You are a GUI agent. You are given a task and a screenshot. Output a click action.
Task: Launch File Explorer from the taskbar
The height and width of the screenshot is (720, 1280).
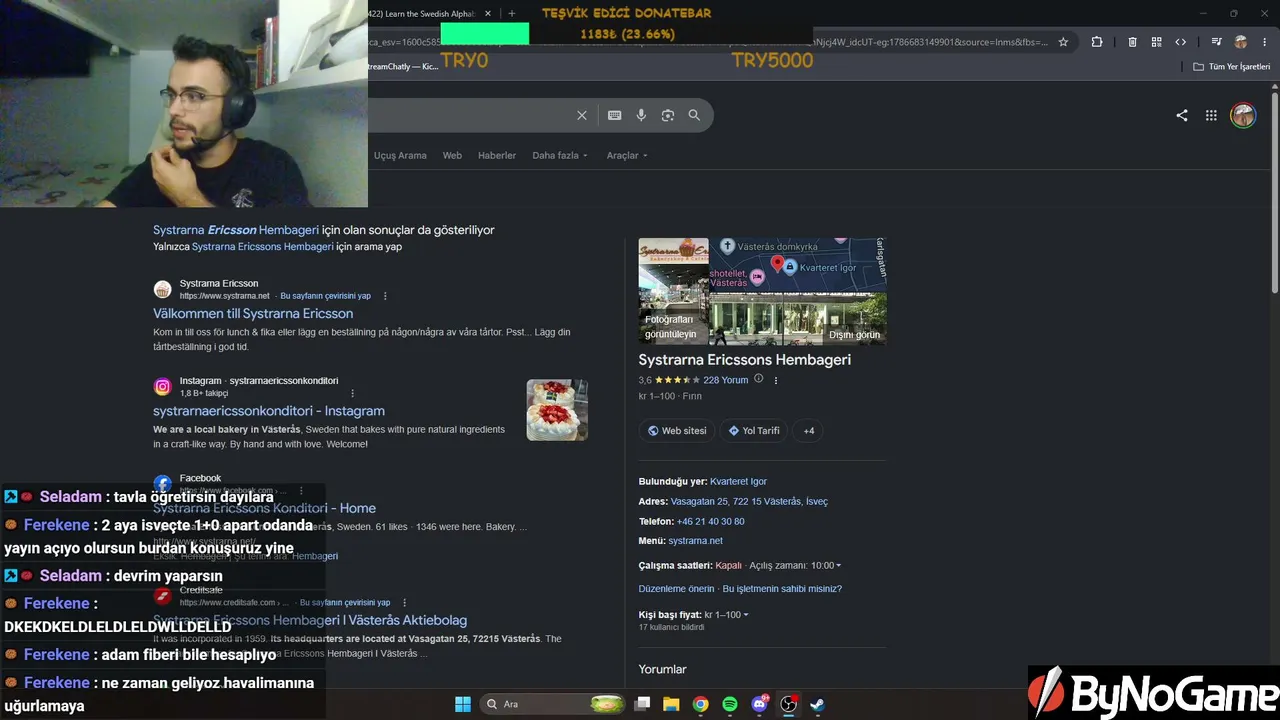click(672, 704)
